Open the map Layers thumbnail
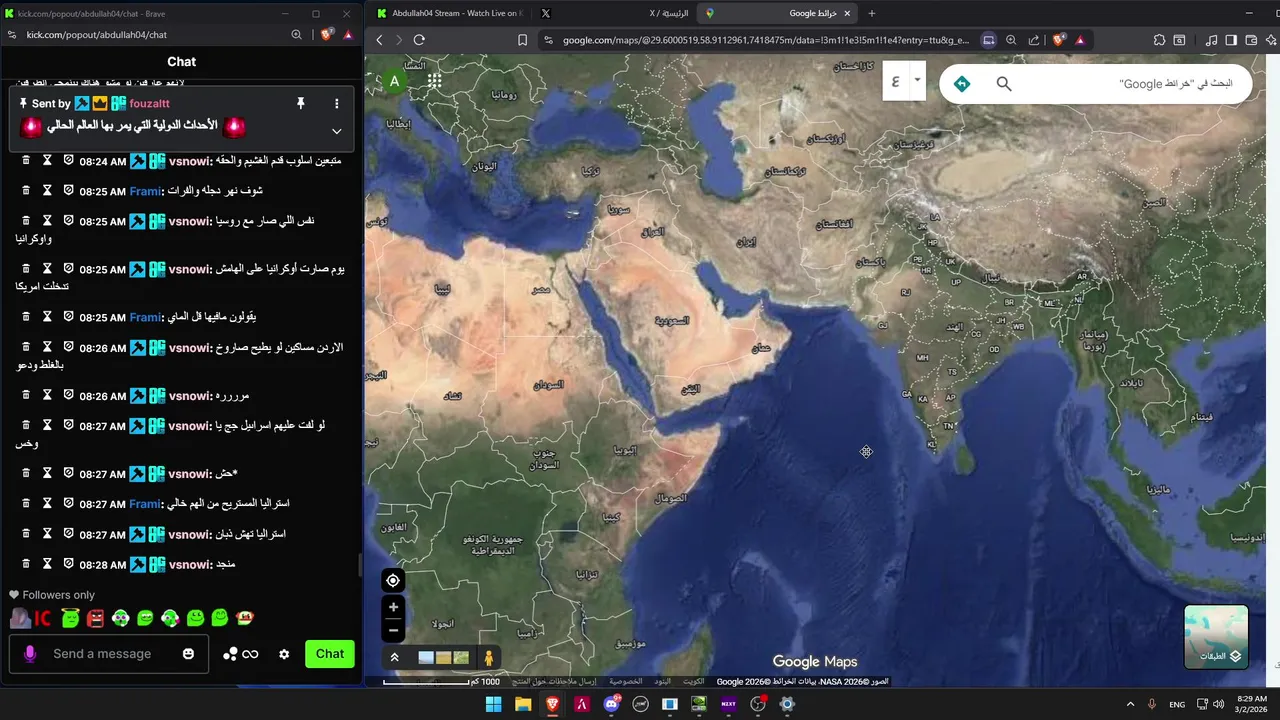The height and width of the screenshot is (720, 1280). coord(1216,636)
